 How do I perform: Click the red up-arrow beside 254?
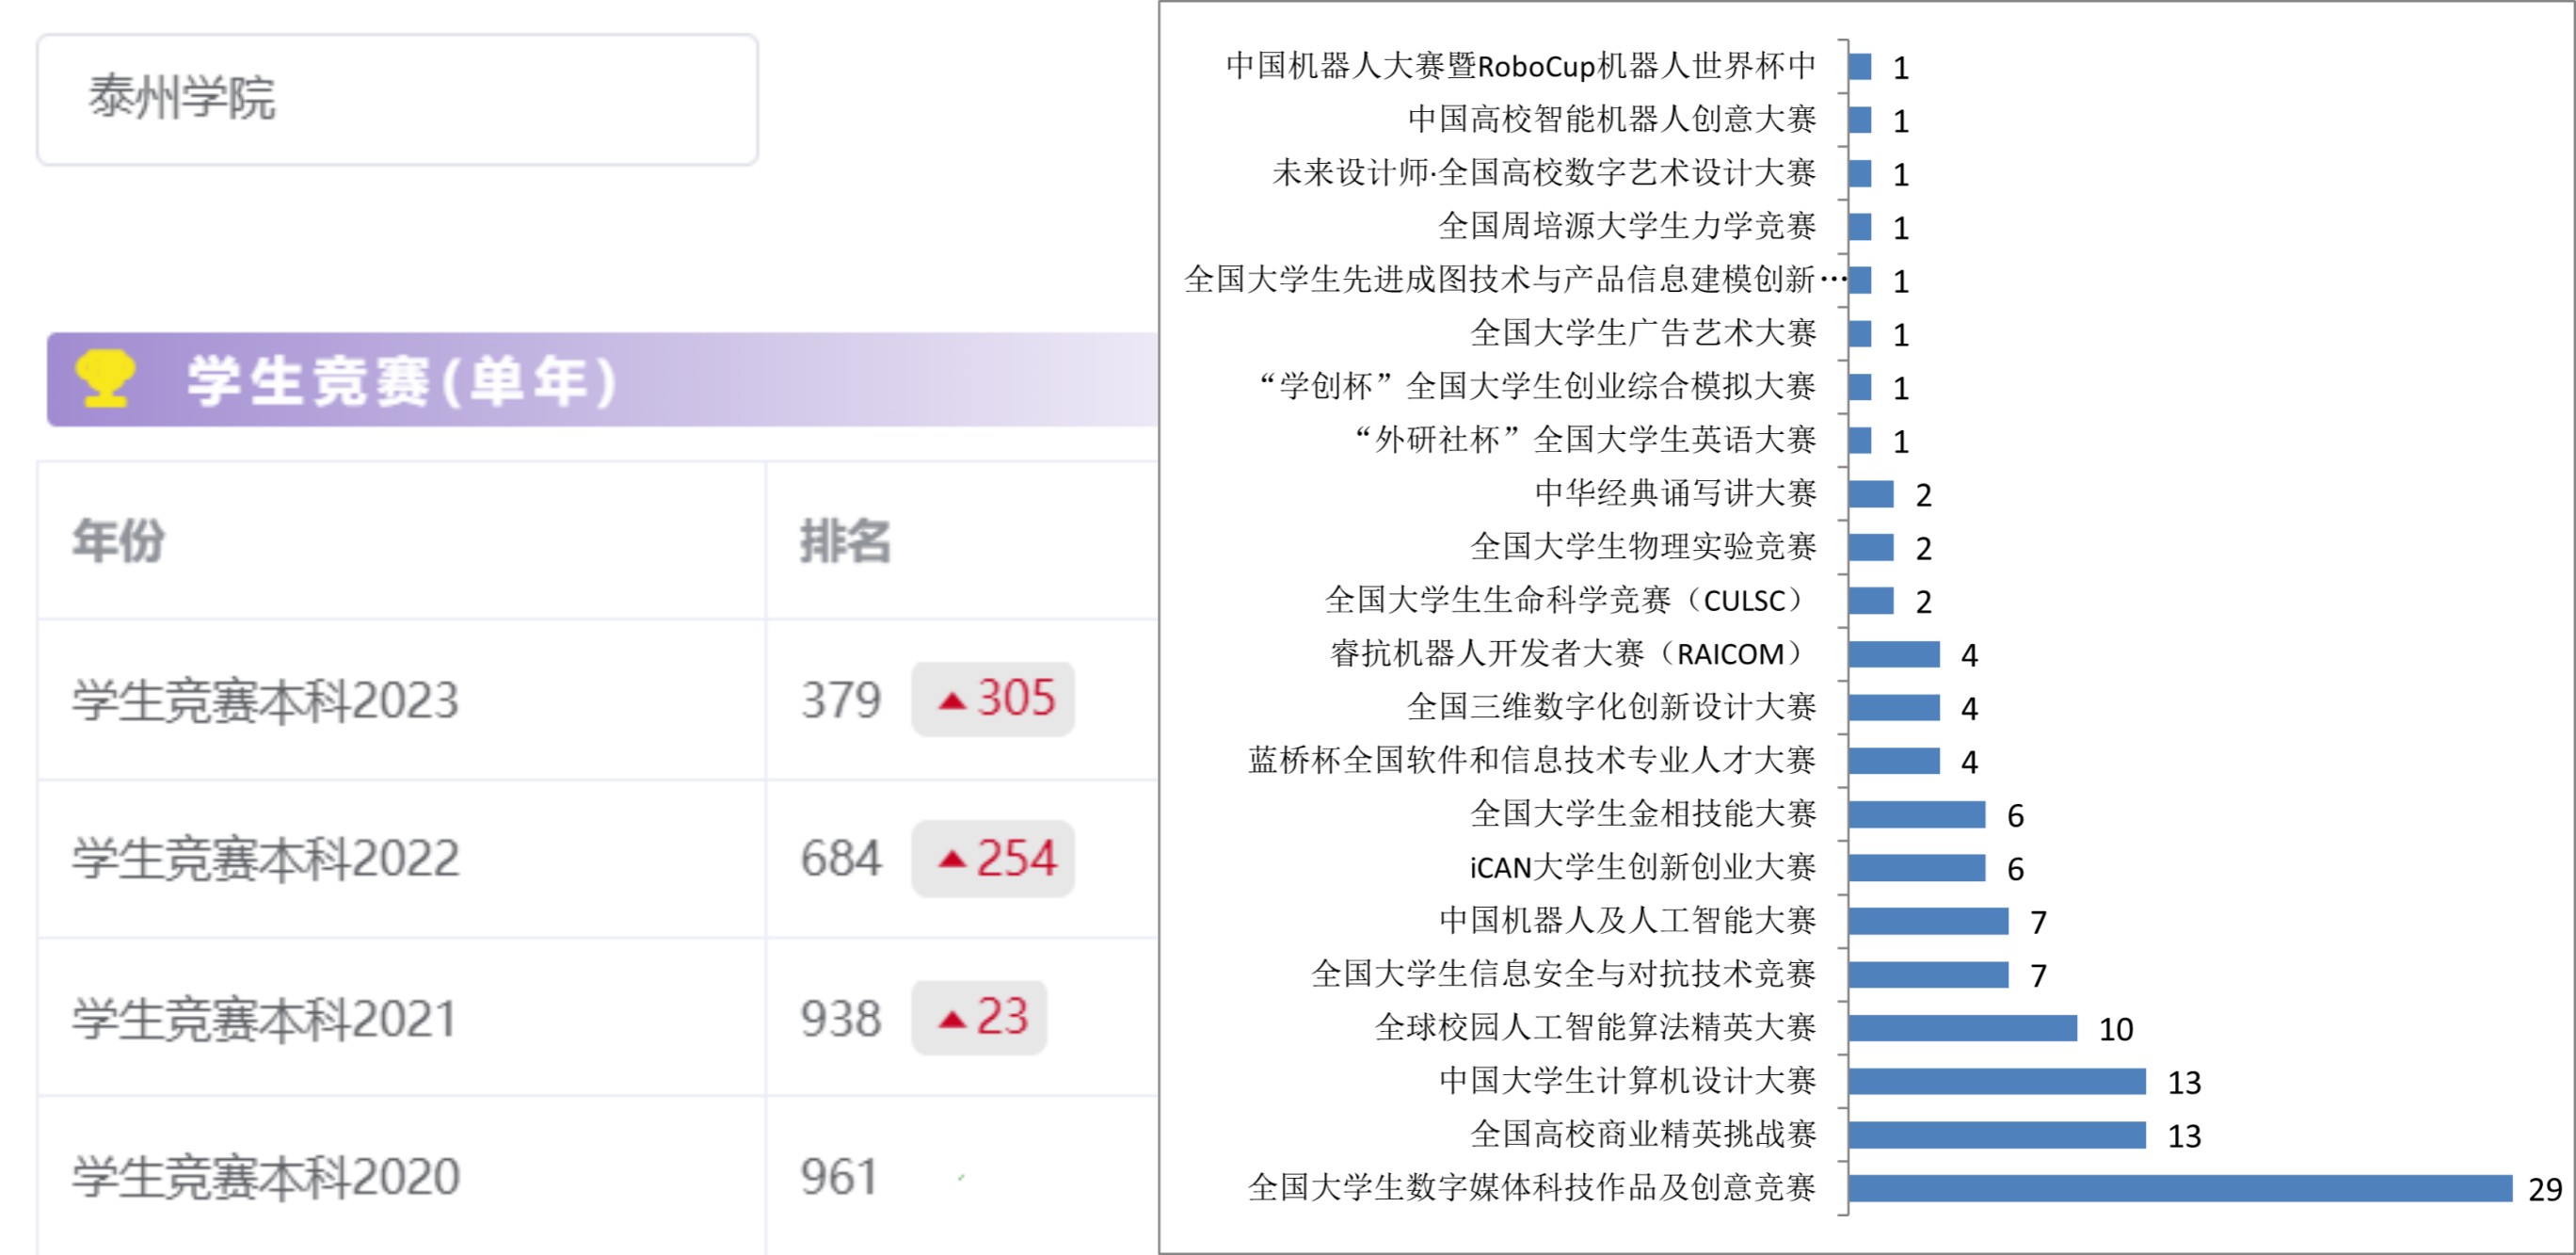(x=952, y=859)
